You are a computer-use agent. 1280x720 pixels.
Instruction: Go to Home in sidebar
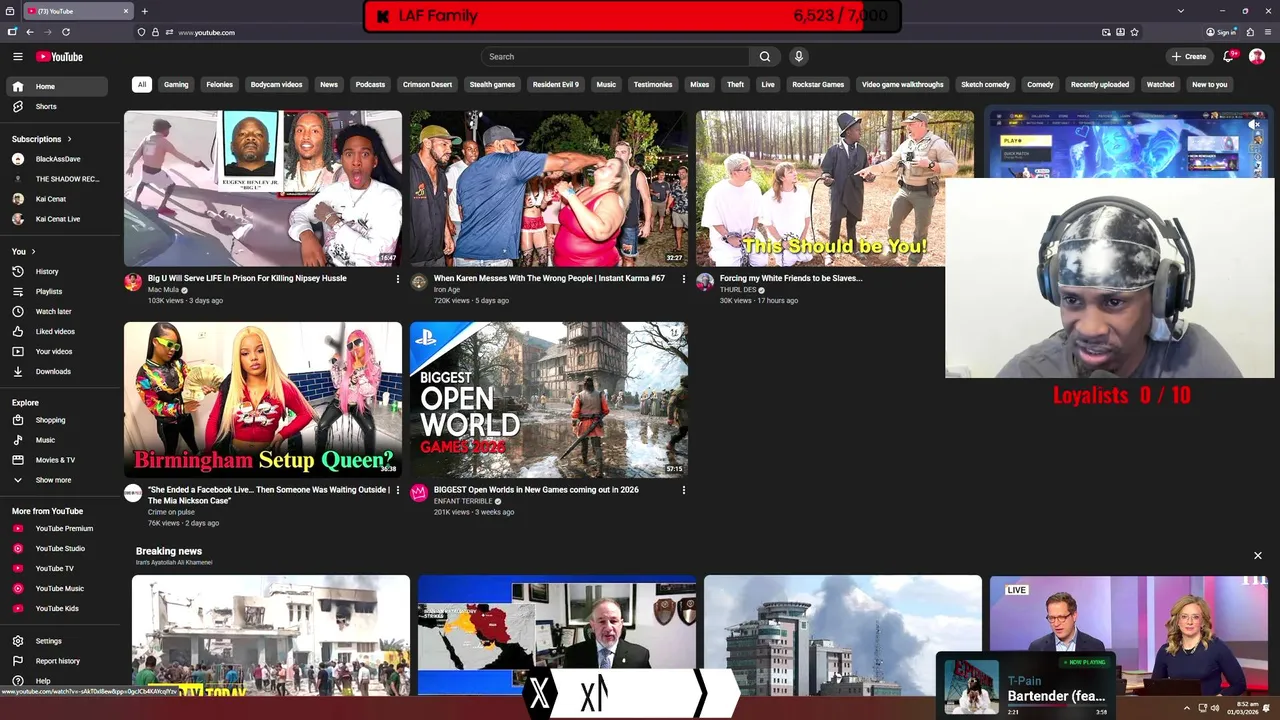tap(56, 86)
